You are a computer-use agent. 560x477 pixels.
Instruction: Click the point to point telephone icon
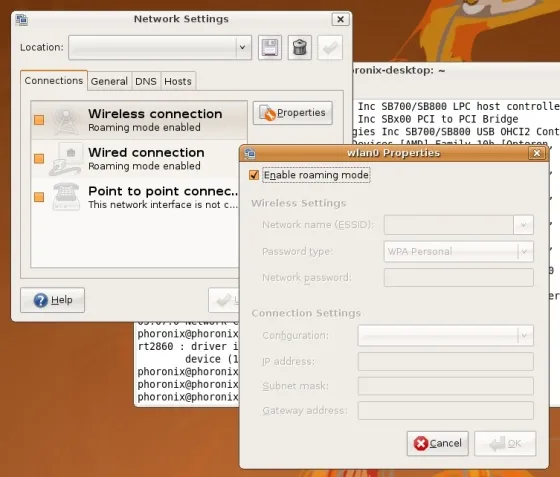click(66, 196)
